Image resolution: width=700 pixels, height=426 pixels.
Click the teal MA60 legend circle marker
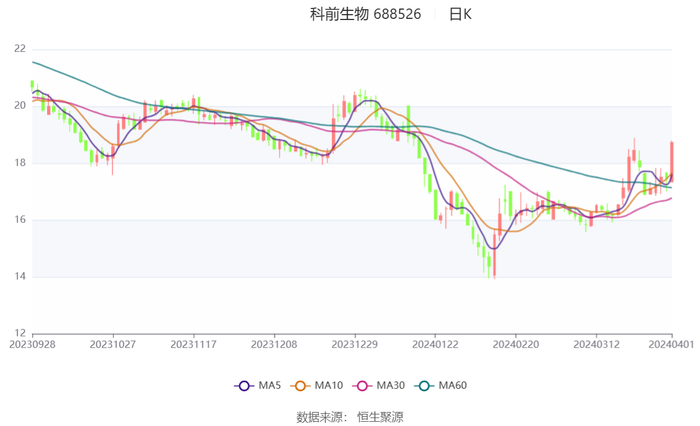424,386
